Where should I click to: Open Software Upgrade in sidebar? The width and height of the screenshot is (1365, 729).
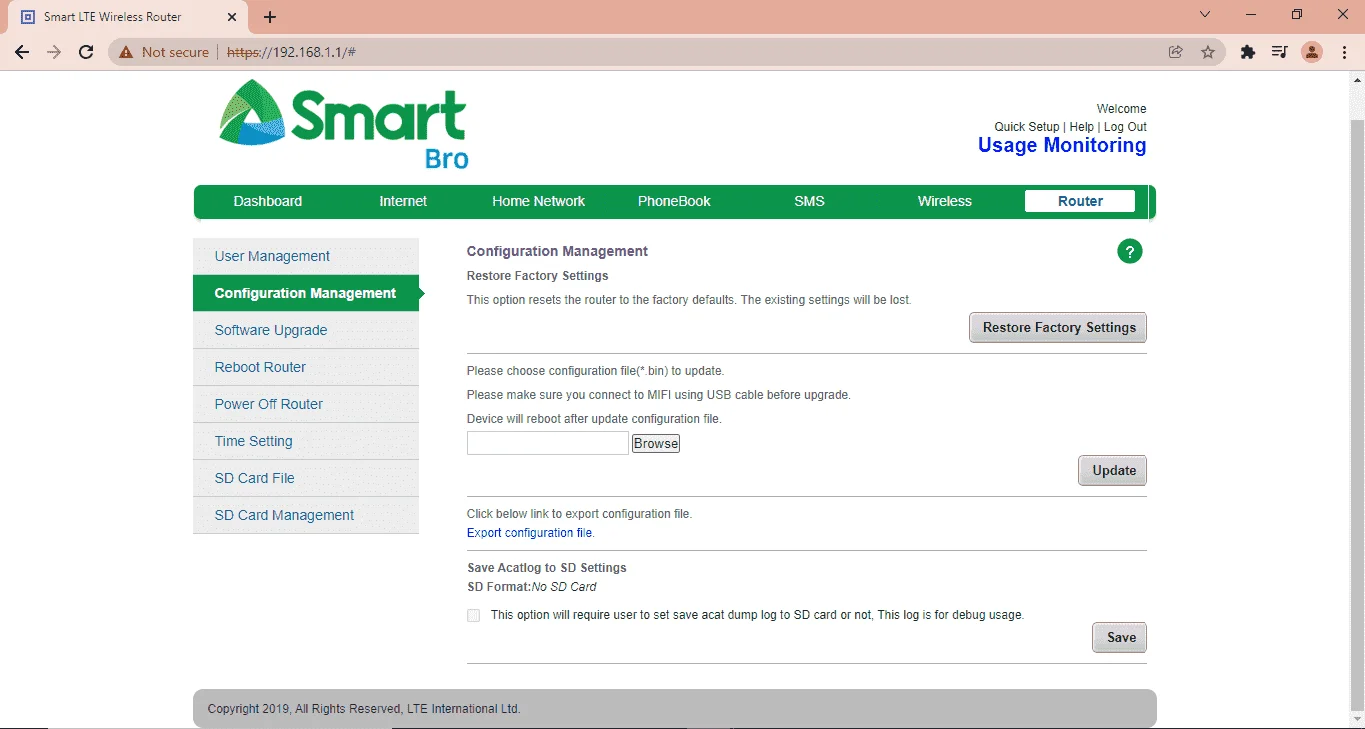tap(306, 330)
